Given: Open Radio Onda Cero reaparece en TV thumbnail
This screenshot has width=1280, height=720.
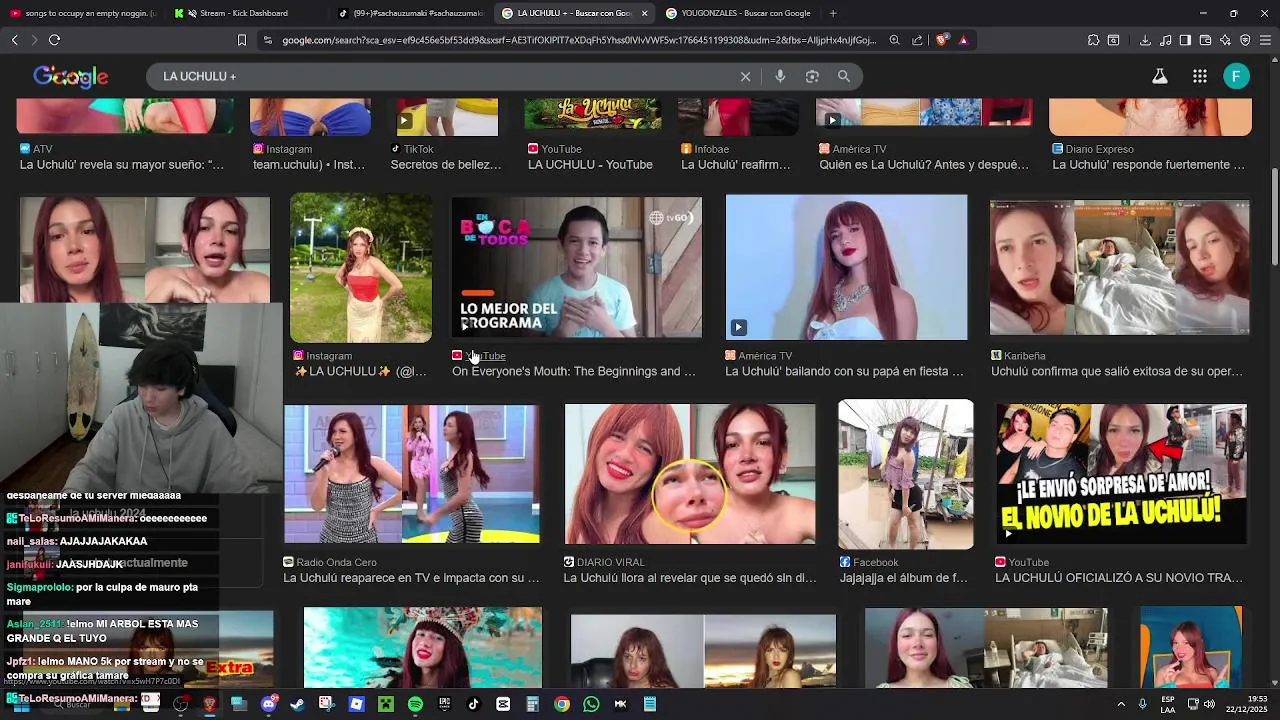Looking at the screenshot, I should point(411,473).
